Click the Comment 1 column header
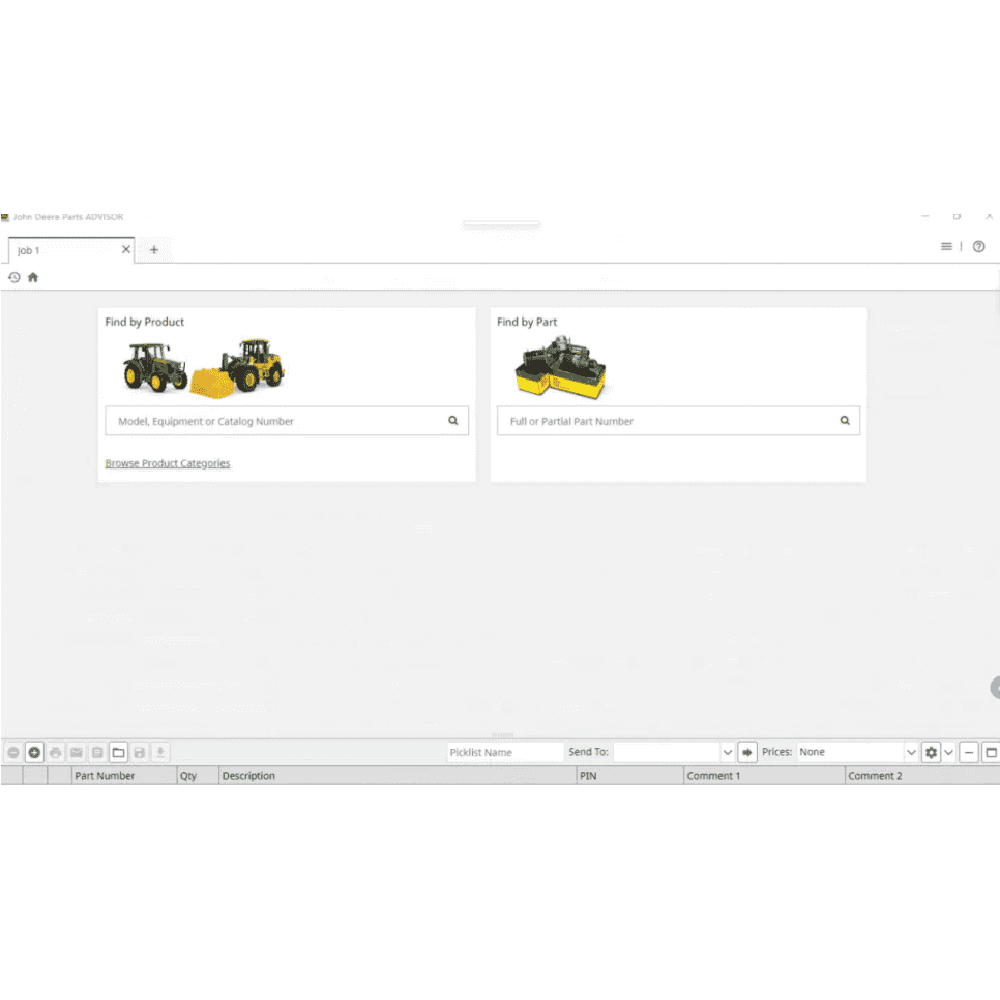 pos(764,776)
